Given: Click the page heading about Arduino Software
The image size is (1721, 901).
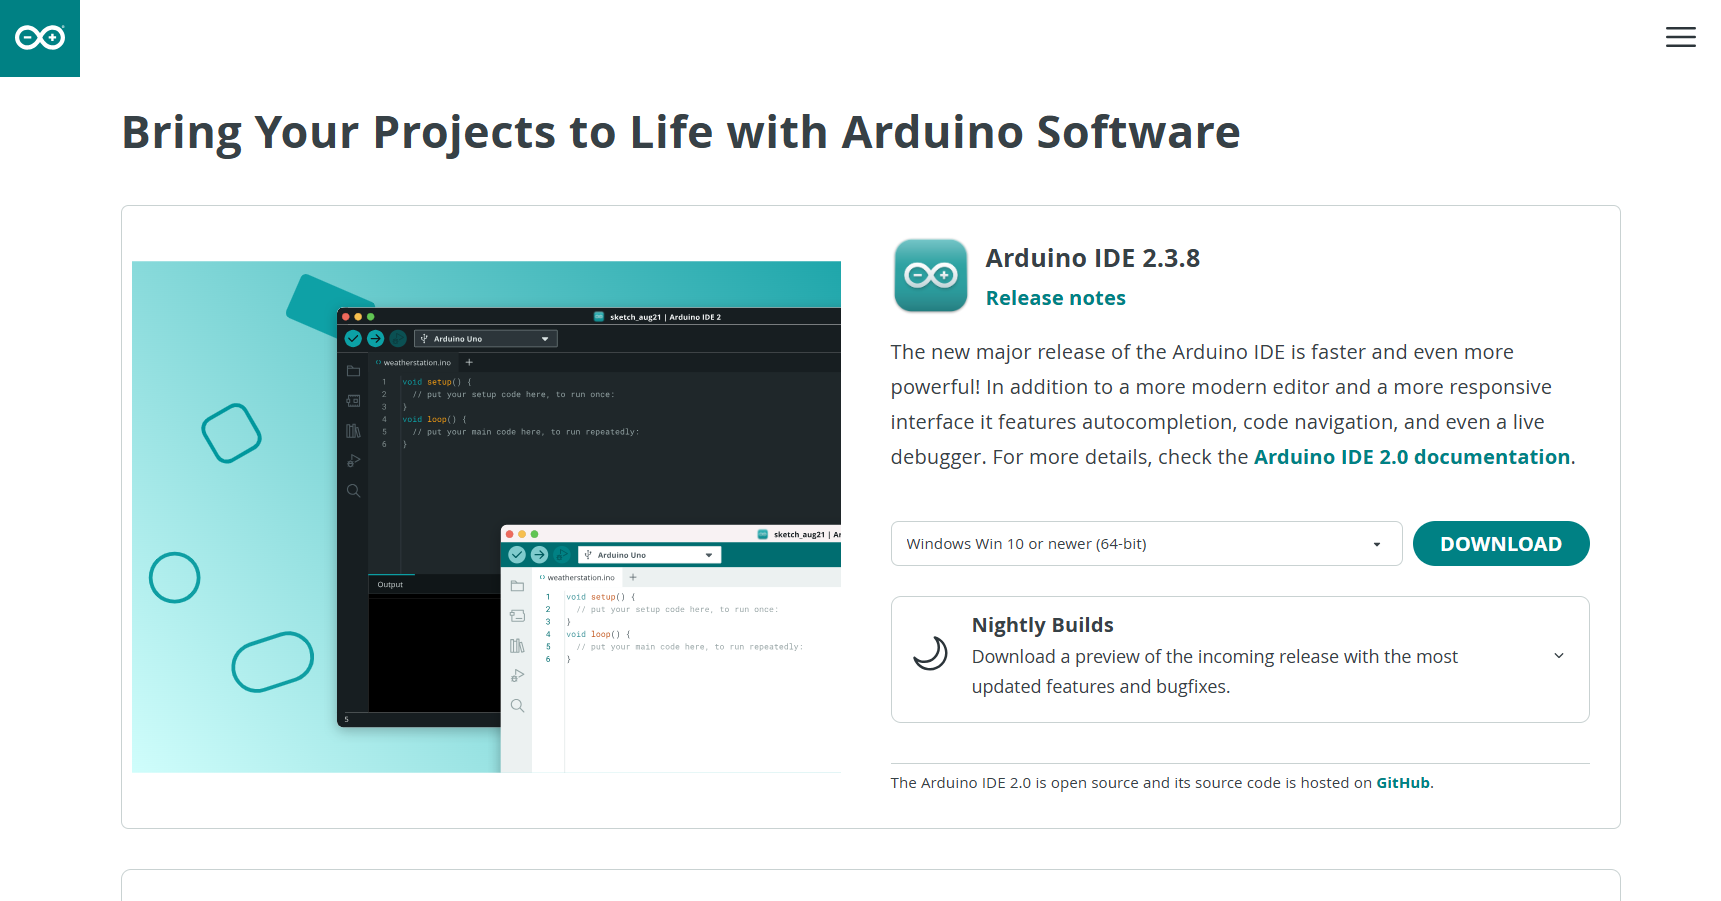Looking at the screenshot, I should [x=680, y=132].
